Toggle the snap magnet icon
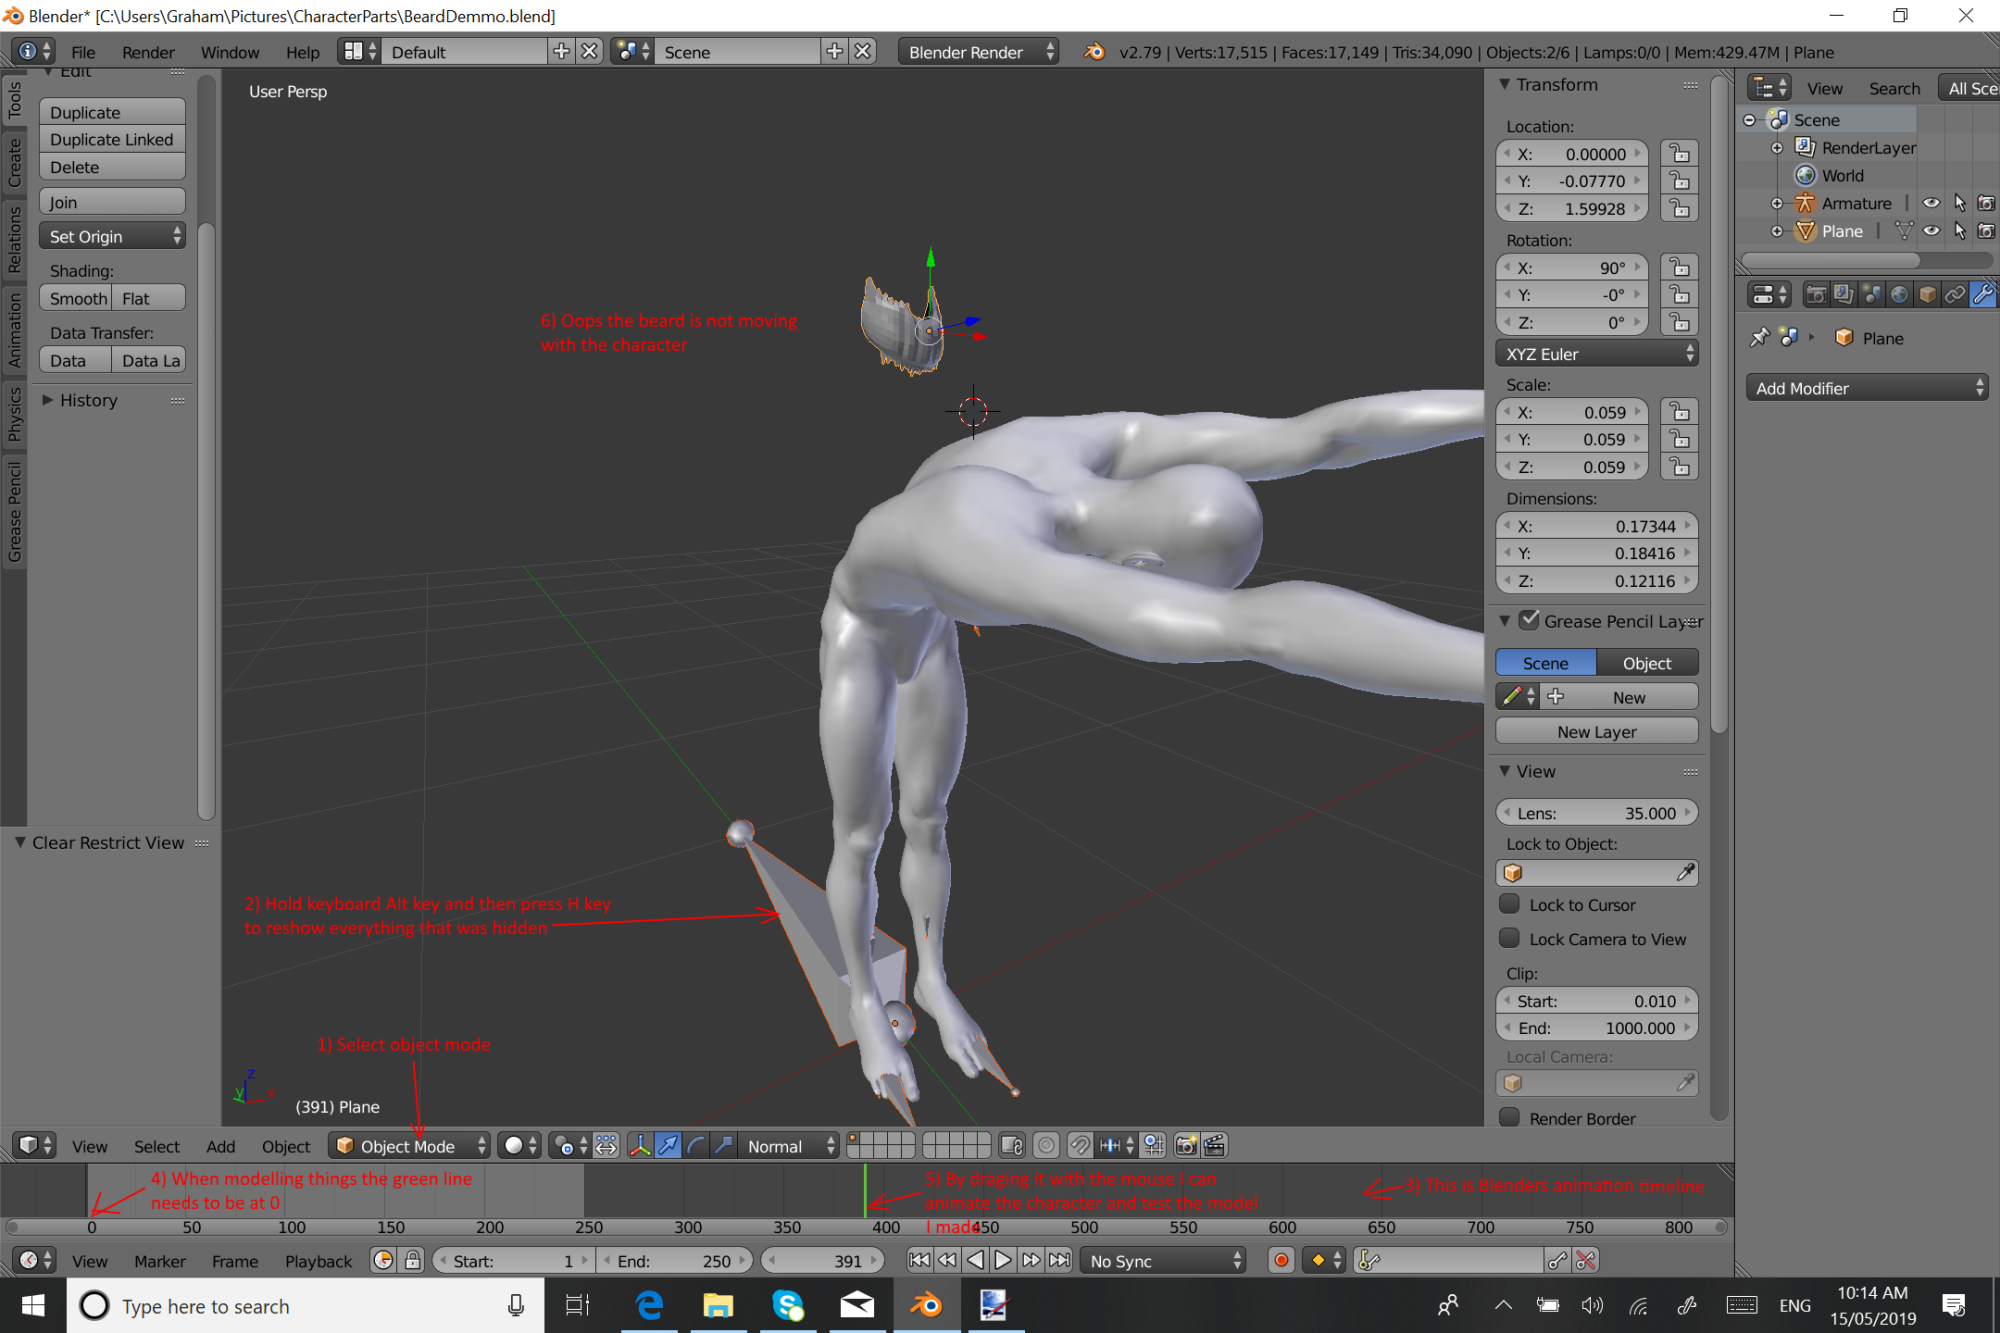Screen dimensions: 2000x1333 1080,1146
